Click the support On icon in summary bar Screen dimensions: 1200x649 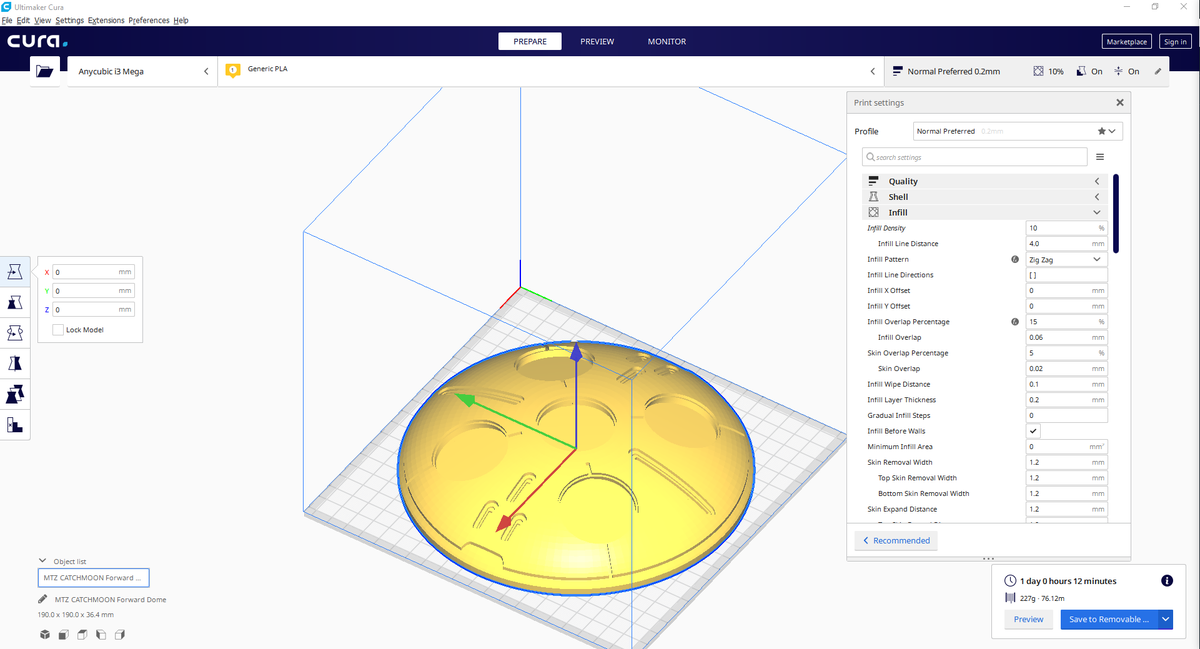1081,71
